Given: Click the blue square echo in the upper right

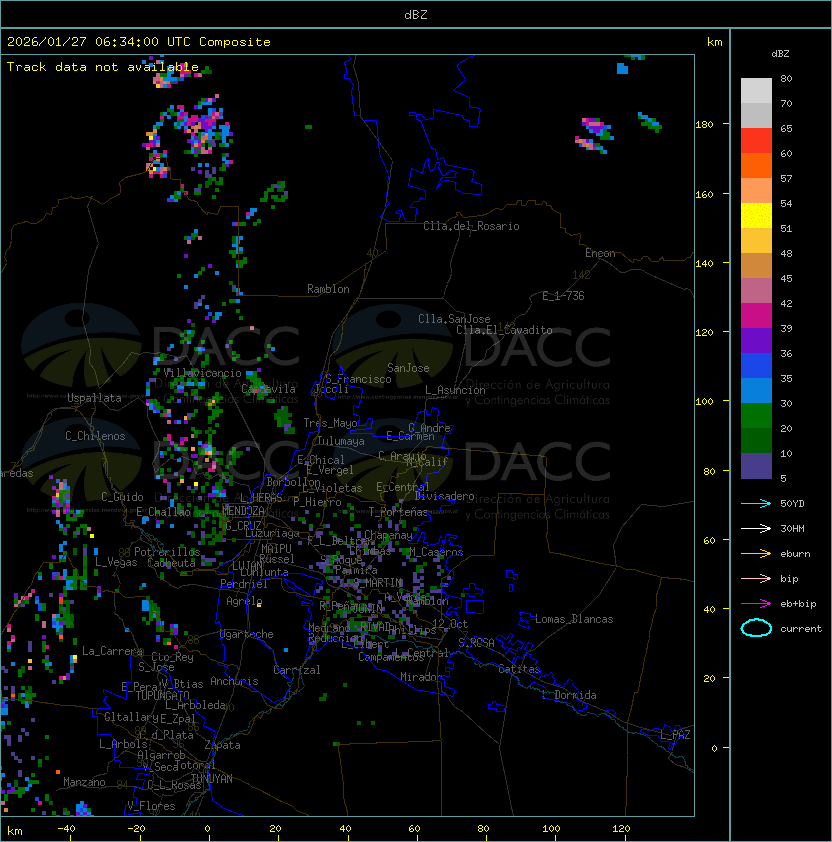Looking at the screenshot, I should coord(623,68).
